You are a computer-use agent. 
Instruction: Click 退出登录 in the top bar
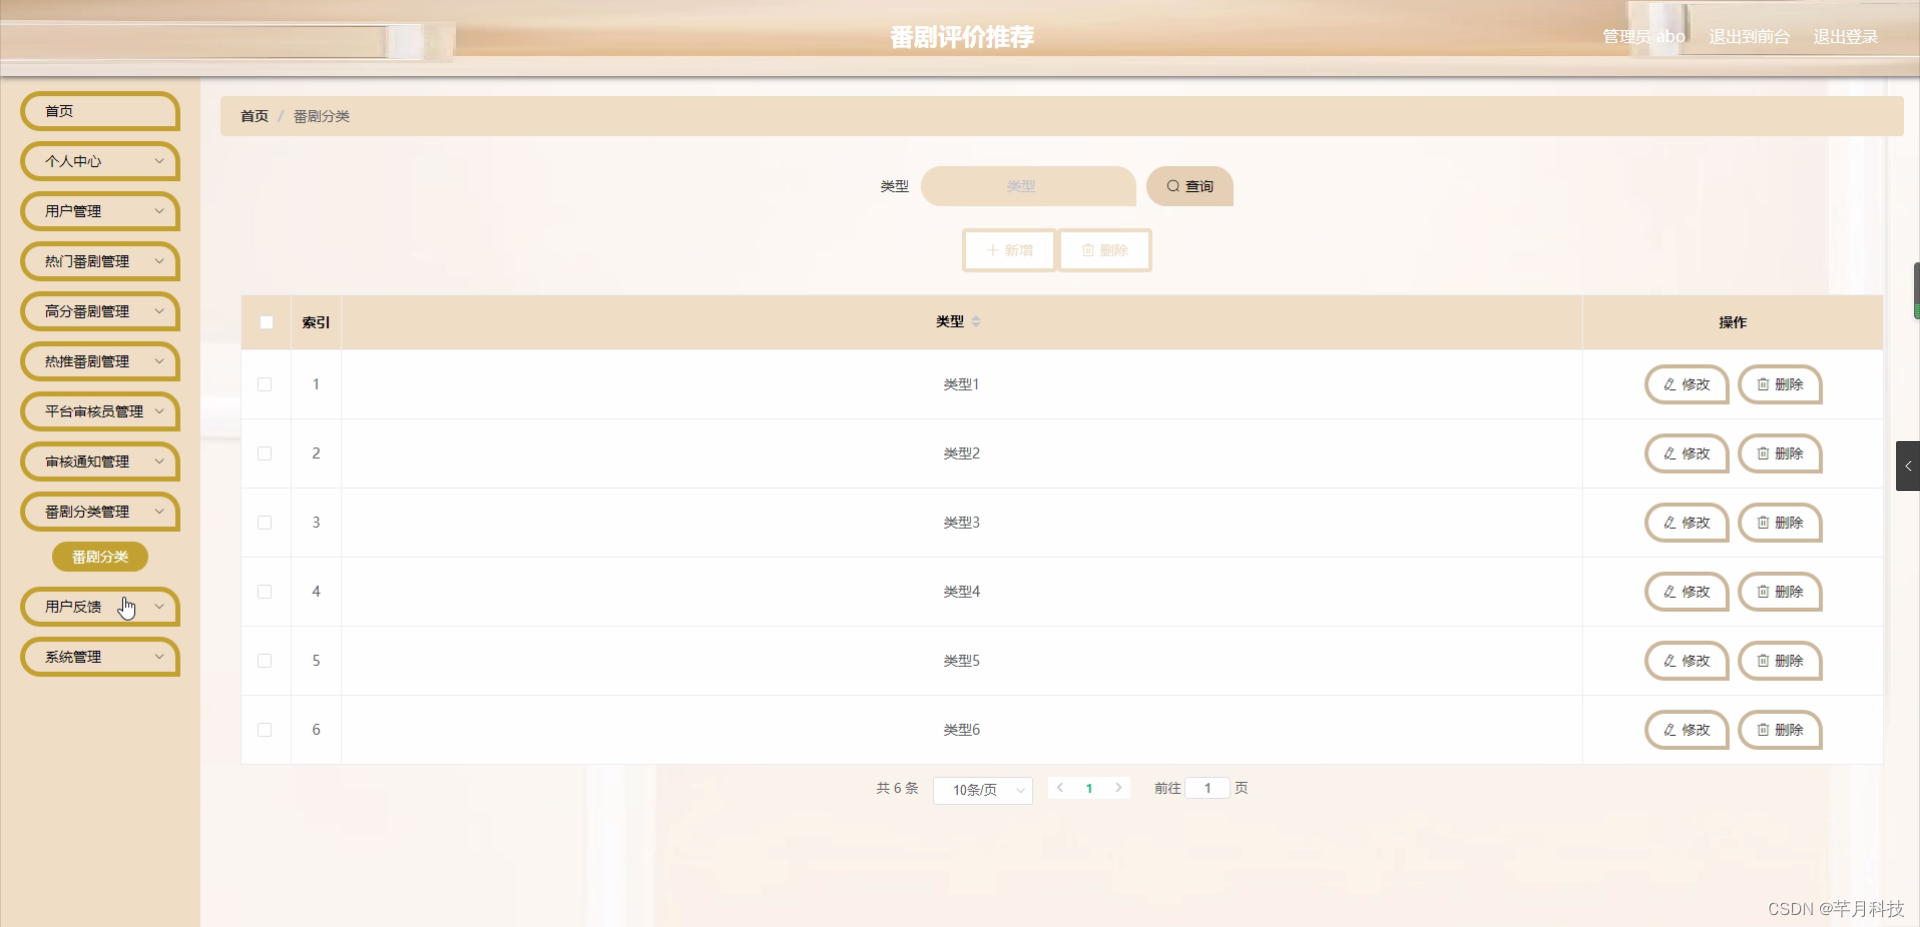pos(1846,36)
